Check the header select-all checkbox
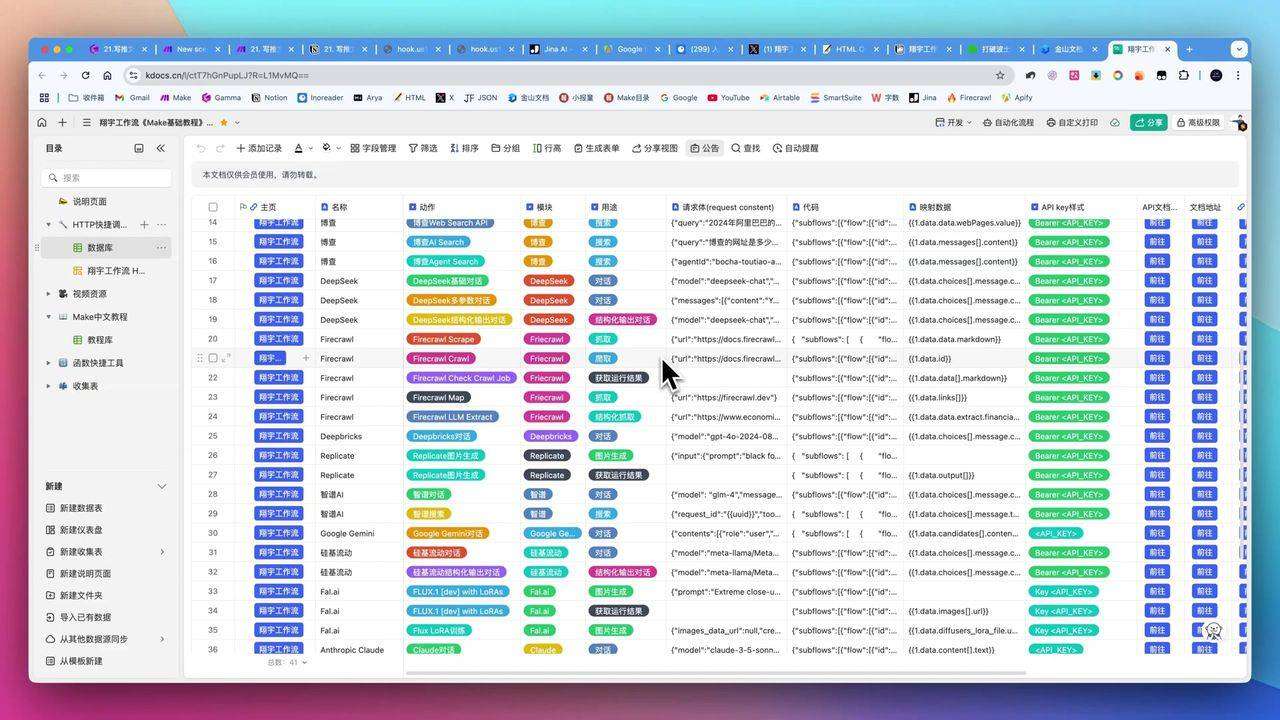The height and width of the screenshot is (720, 1280). click(x=213, y=207)
